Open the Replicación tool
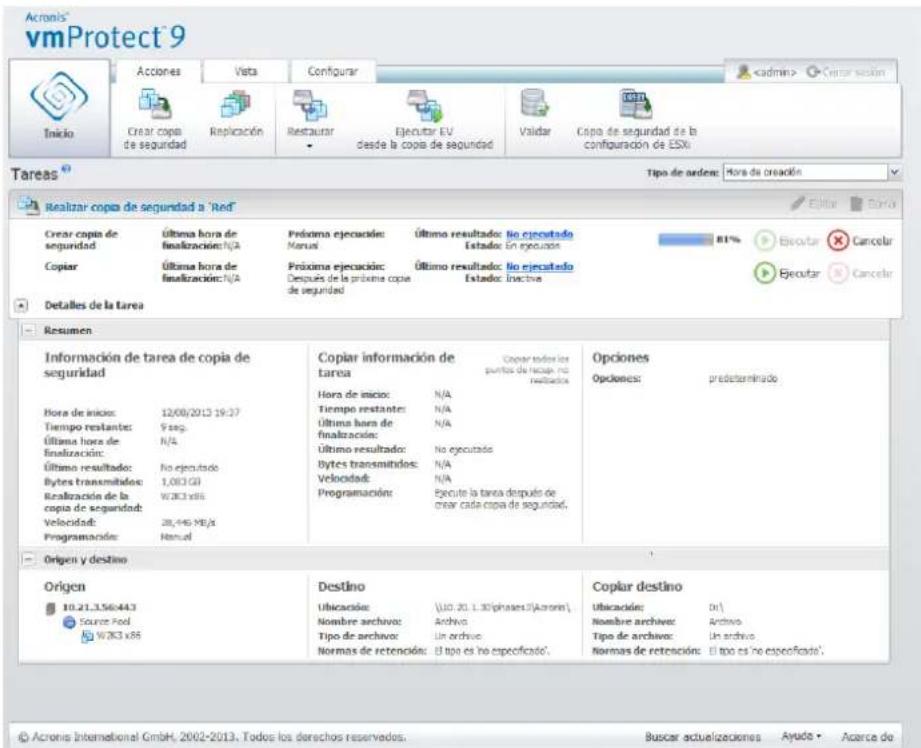 tap(236, 114)
